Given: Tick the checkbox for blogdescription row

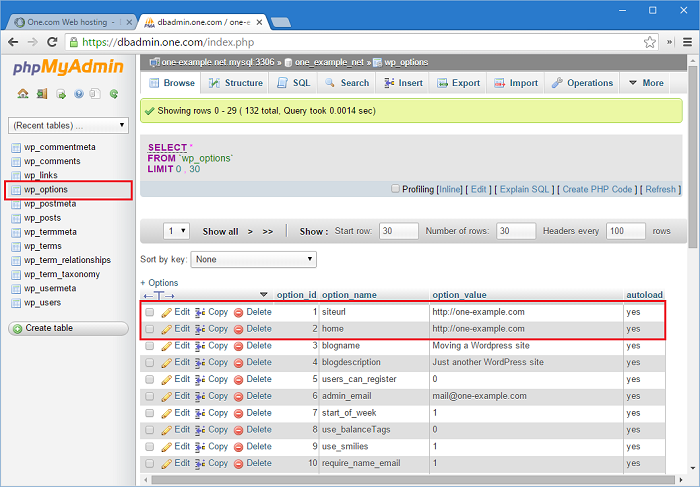Looking at the screenshot, I should (150, 362).
